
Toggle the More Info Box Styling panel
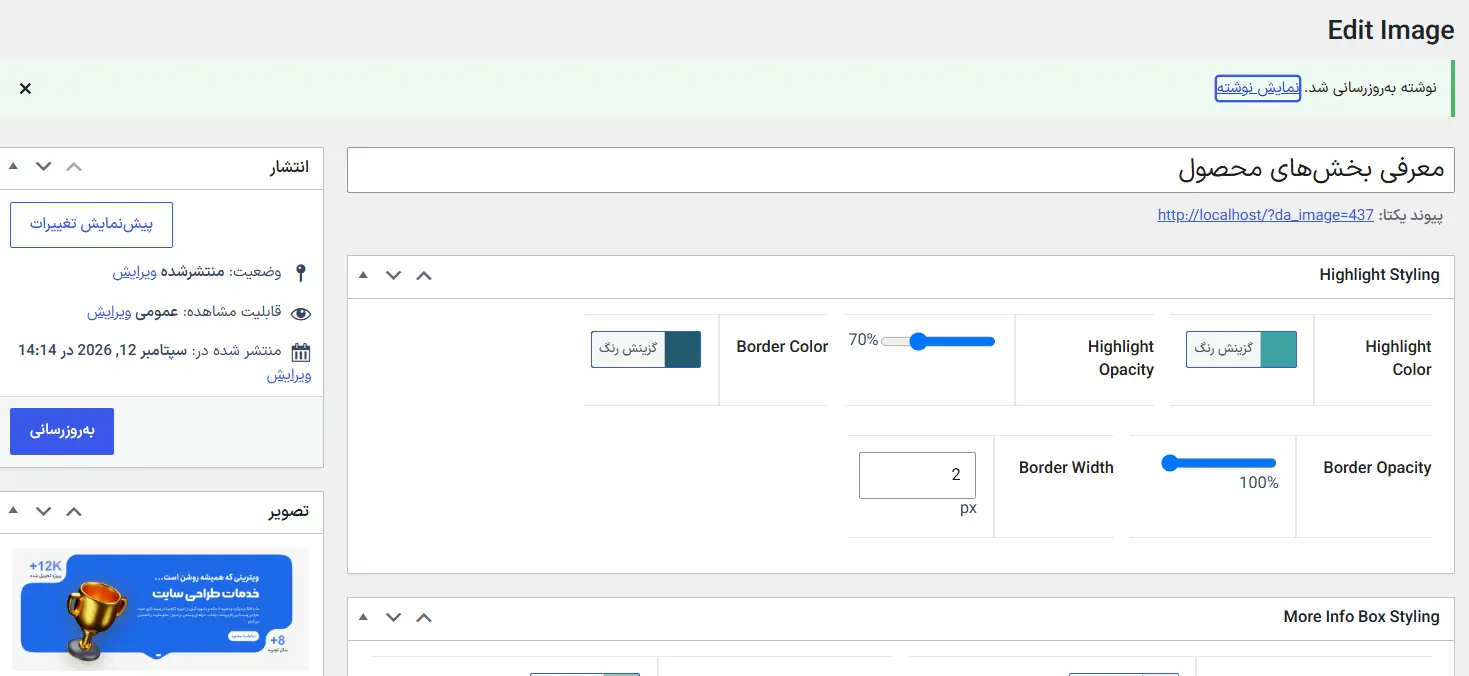point(363,617)
